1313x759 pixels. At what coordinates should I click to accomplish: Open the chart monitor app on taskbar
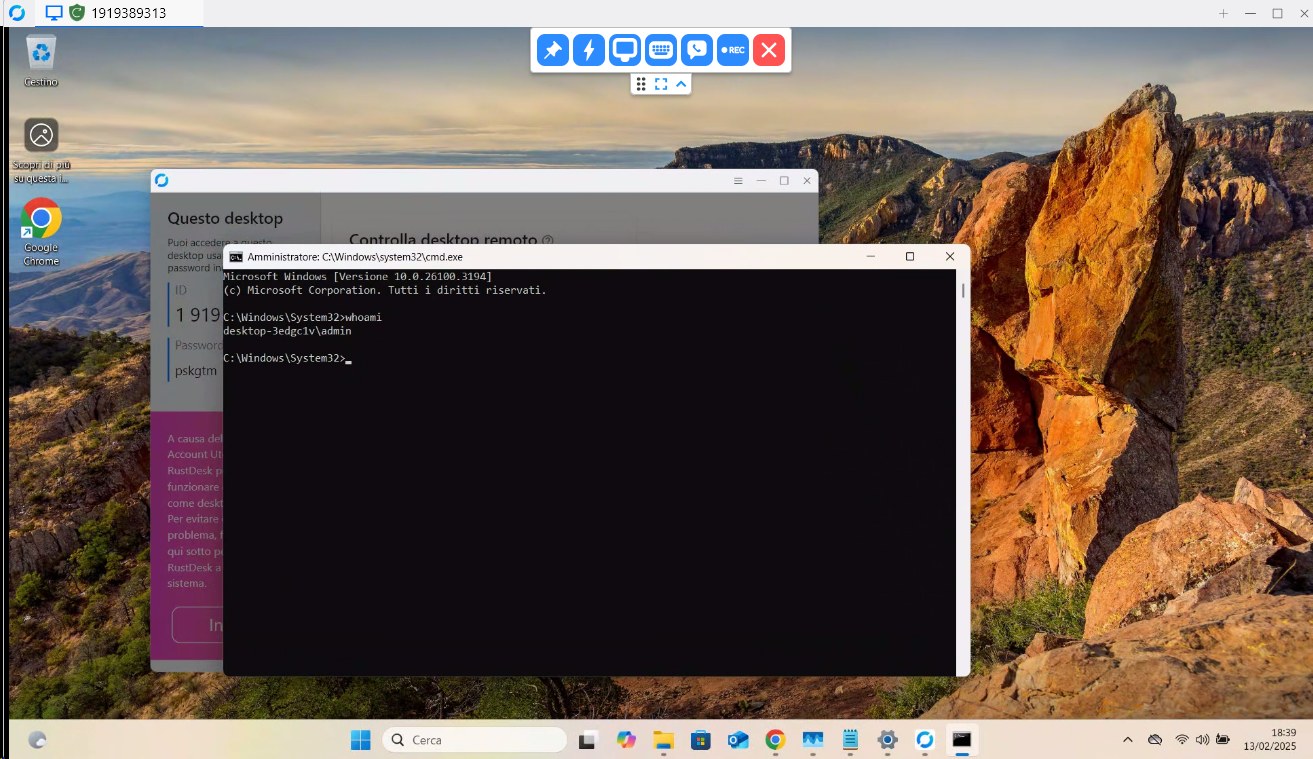(x=813, y=740)
